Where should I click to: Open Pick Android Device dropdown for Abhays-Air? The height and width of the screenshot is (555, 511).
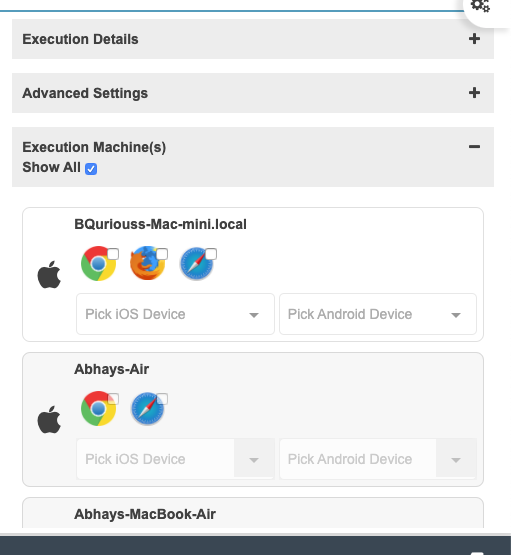pyautogui.click(x=378, y=459)
